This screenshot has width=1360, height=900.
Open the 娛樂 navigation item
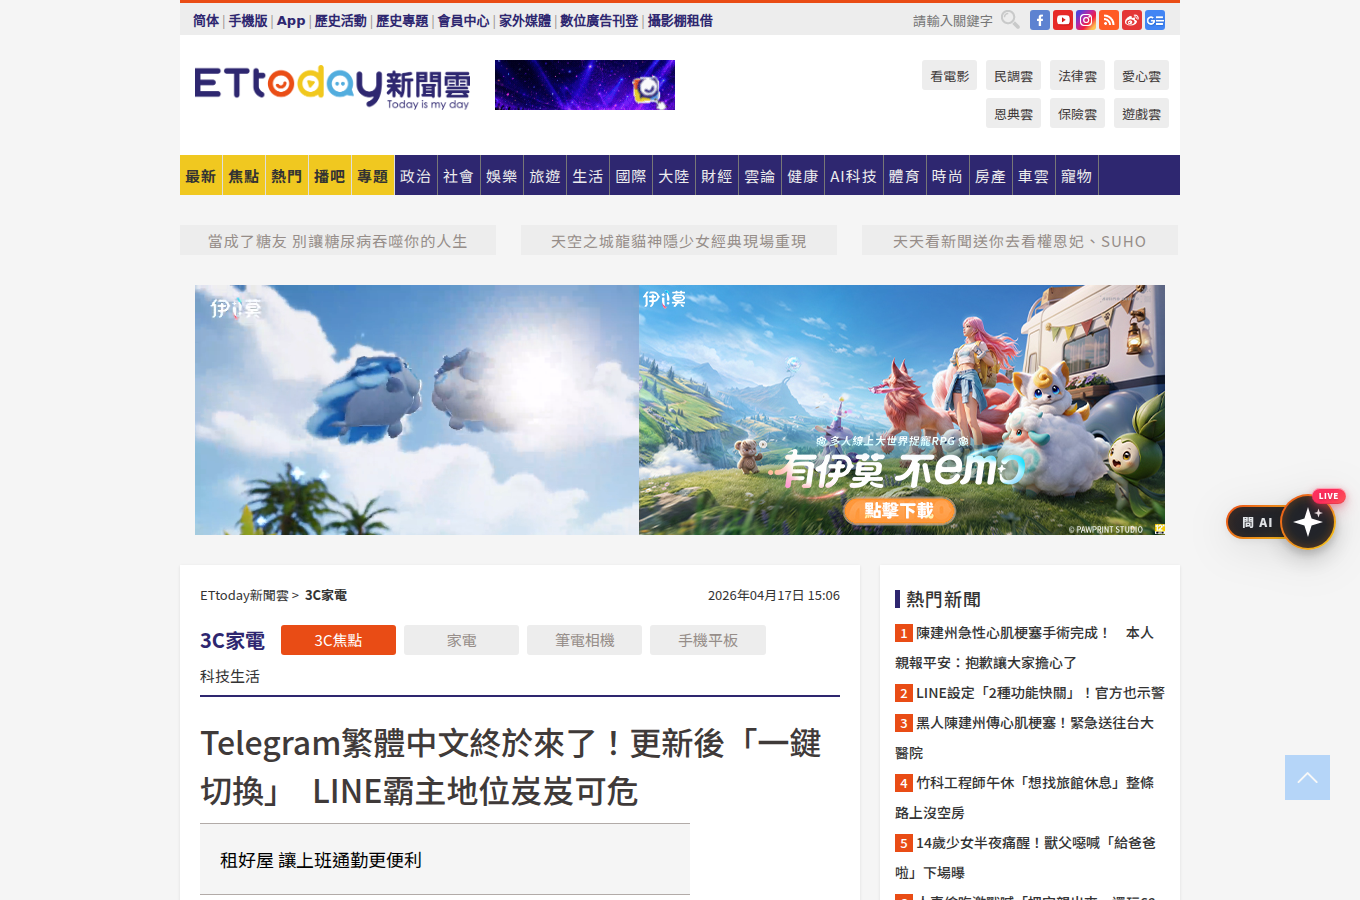(502, 176)
